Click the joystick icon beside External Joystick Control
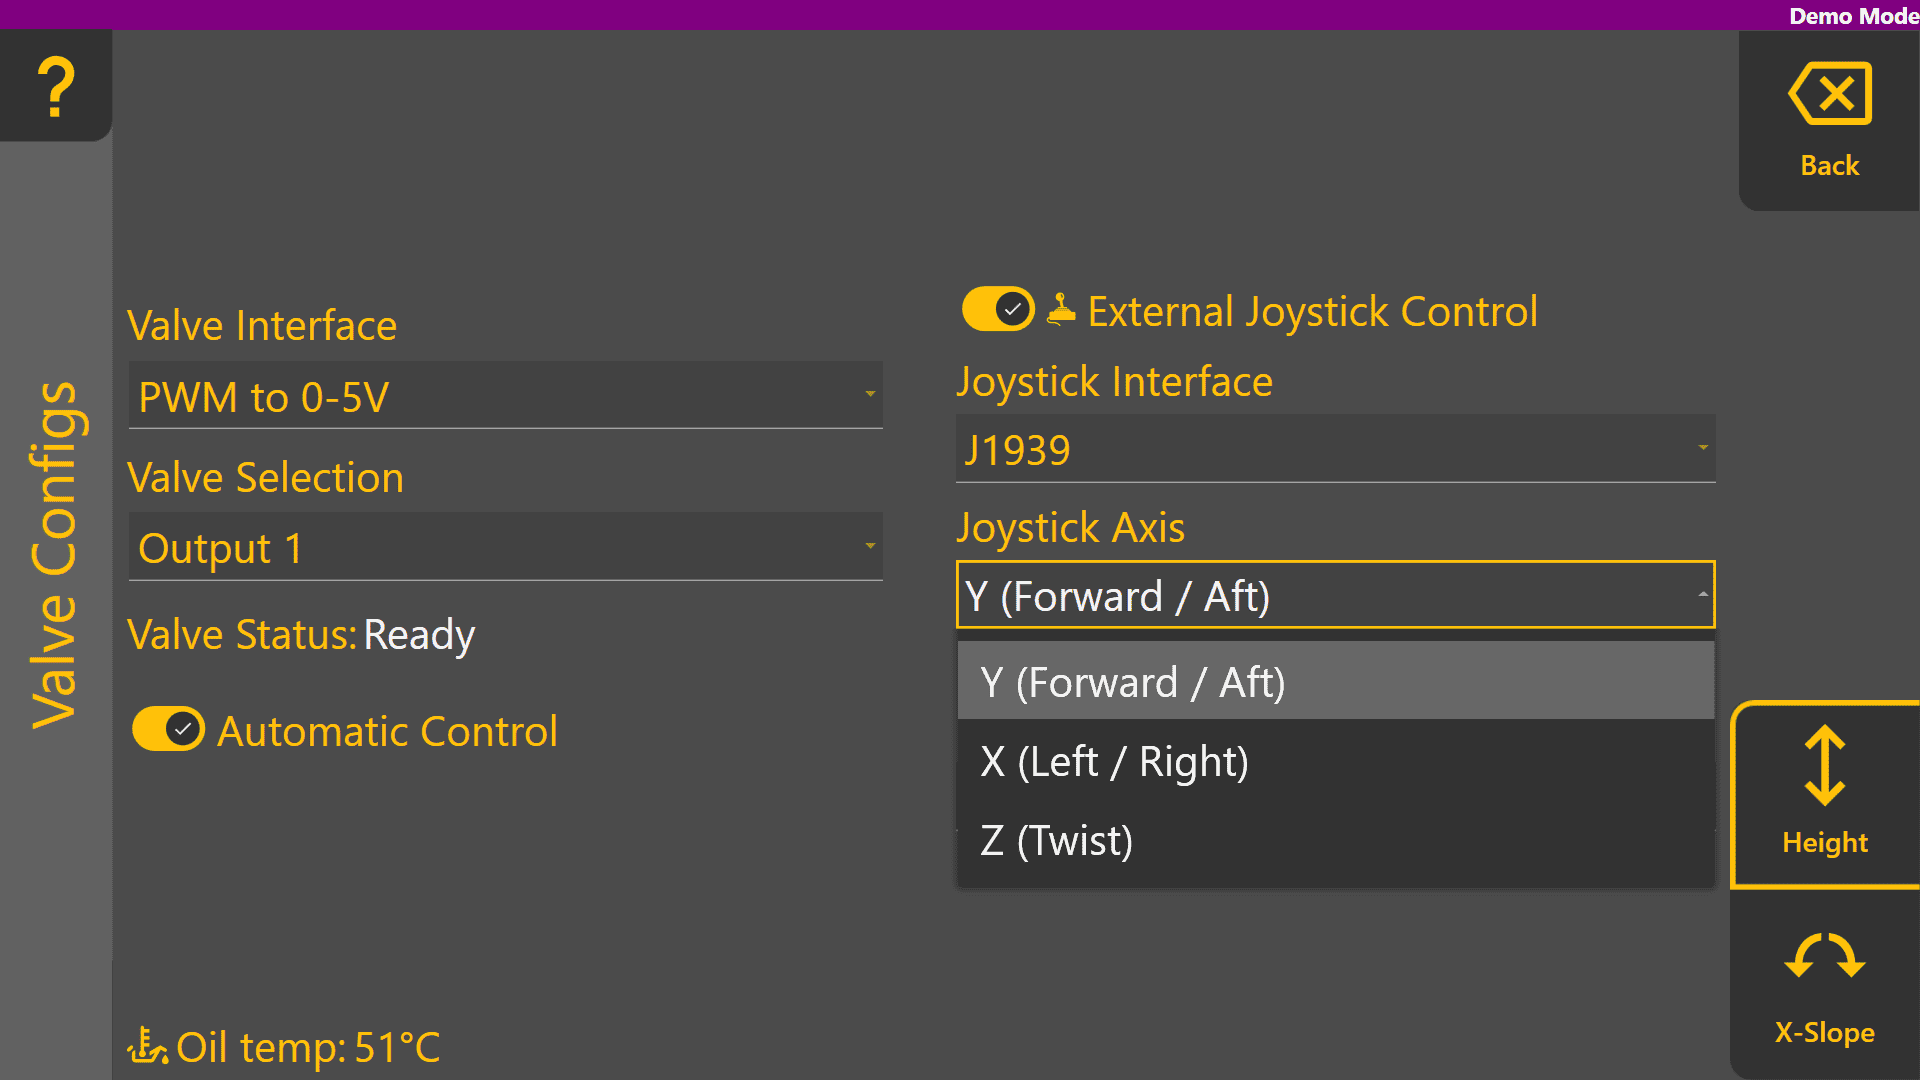1920x1080 pixels. click(1061, 310)
